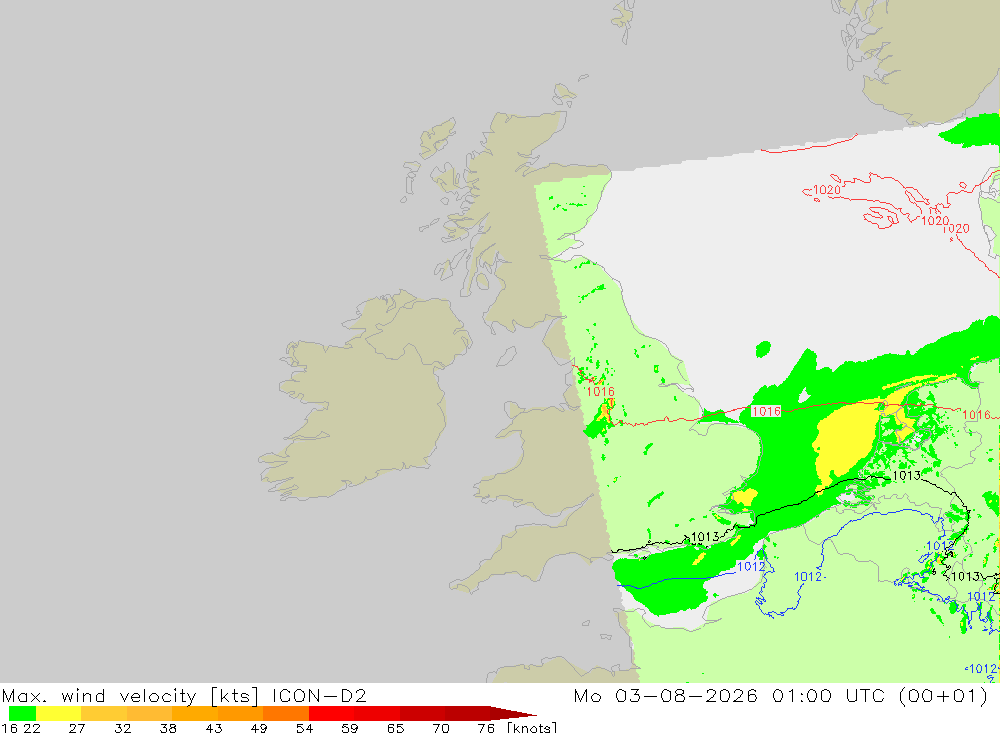Click the legend value label "27"
Image resolution: width=1000 pixels, height=733 pixels.
tap(77, 728)
